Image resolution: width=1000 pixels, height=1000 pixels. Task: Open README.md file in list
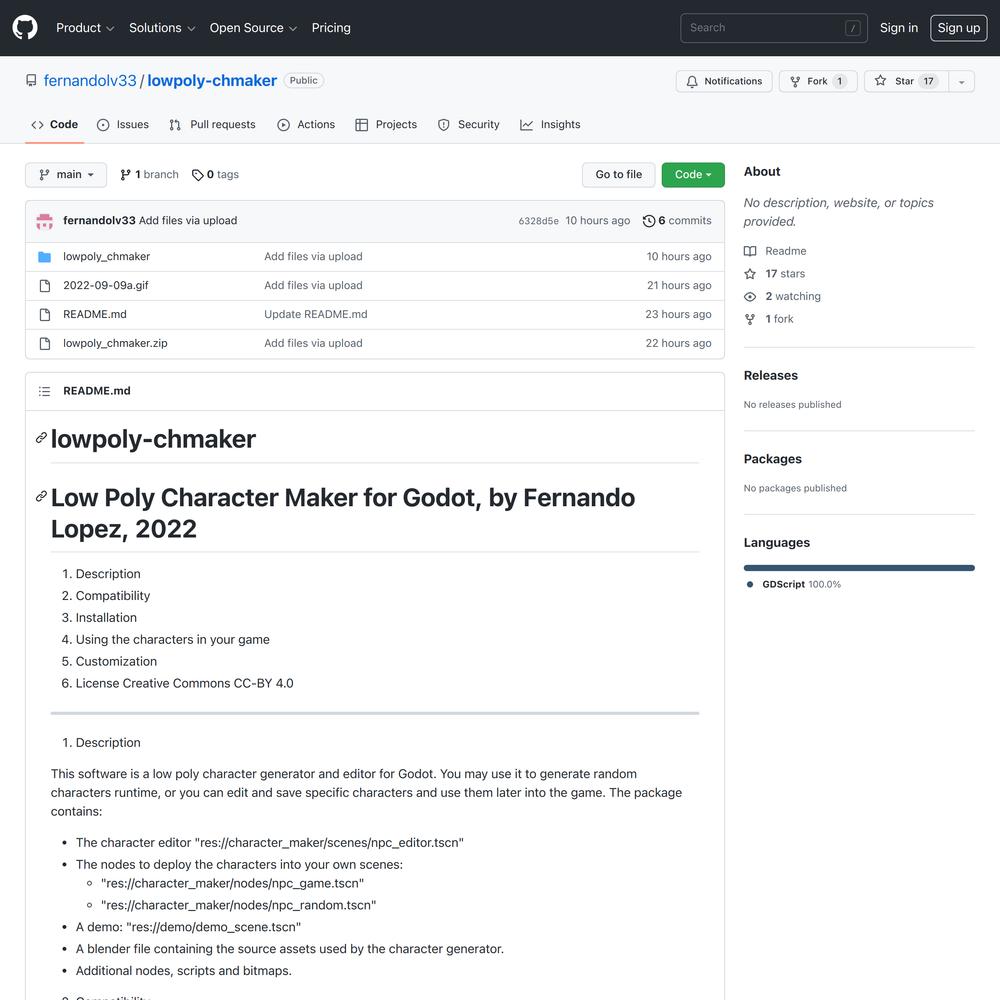pos(95,314)
